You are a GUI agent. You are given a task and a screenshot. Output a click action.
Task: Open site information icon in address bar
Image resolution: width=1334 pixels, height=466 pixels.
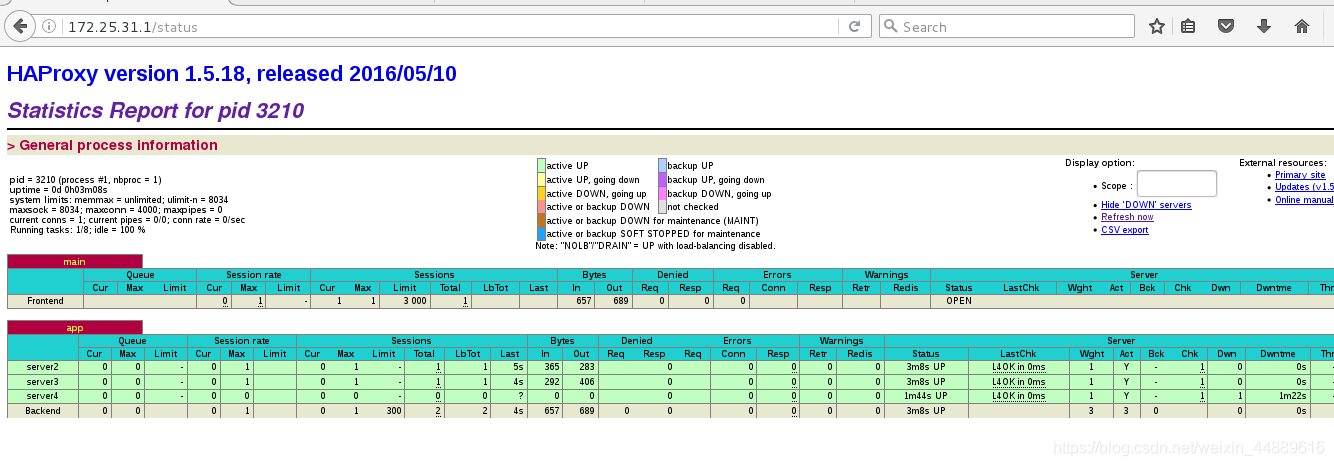[49, 27]
